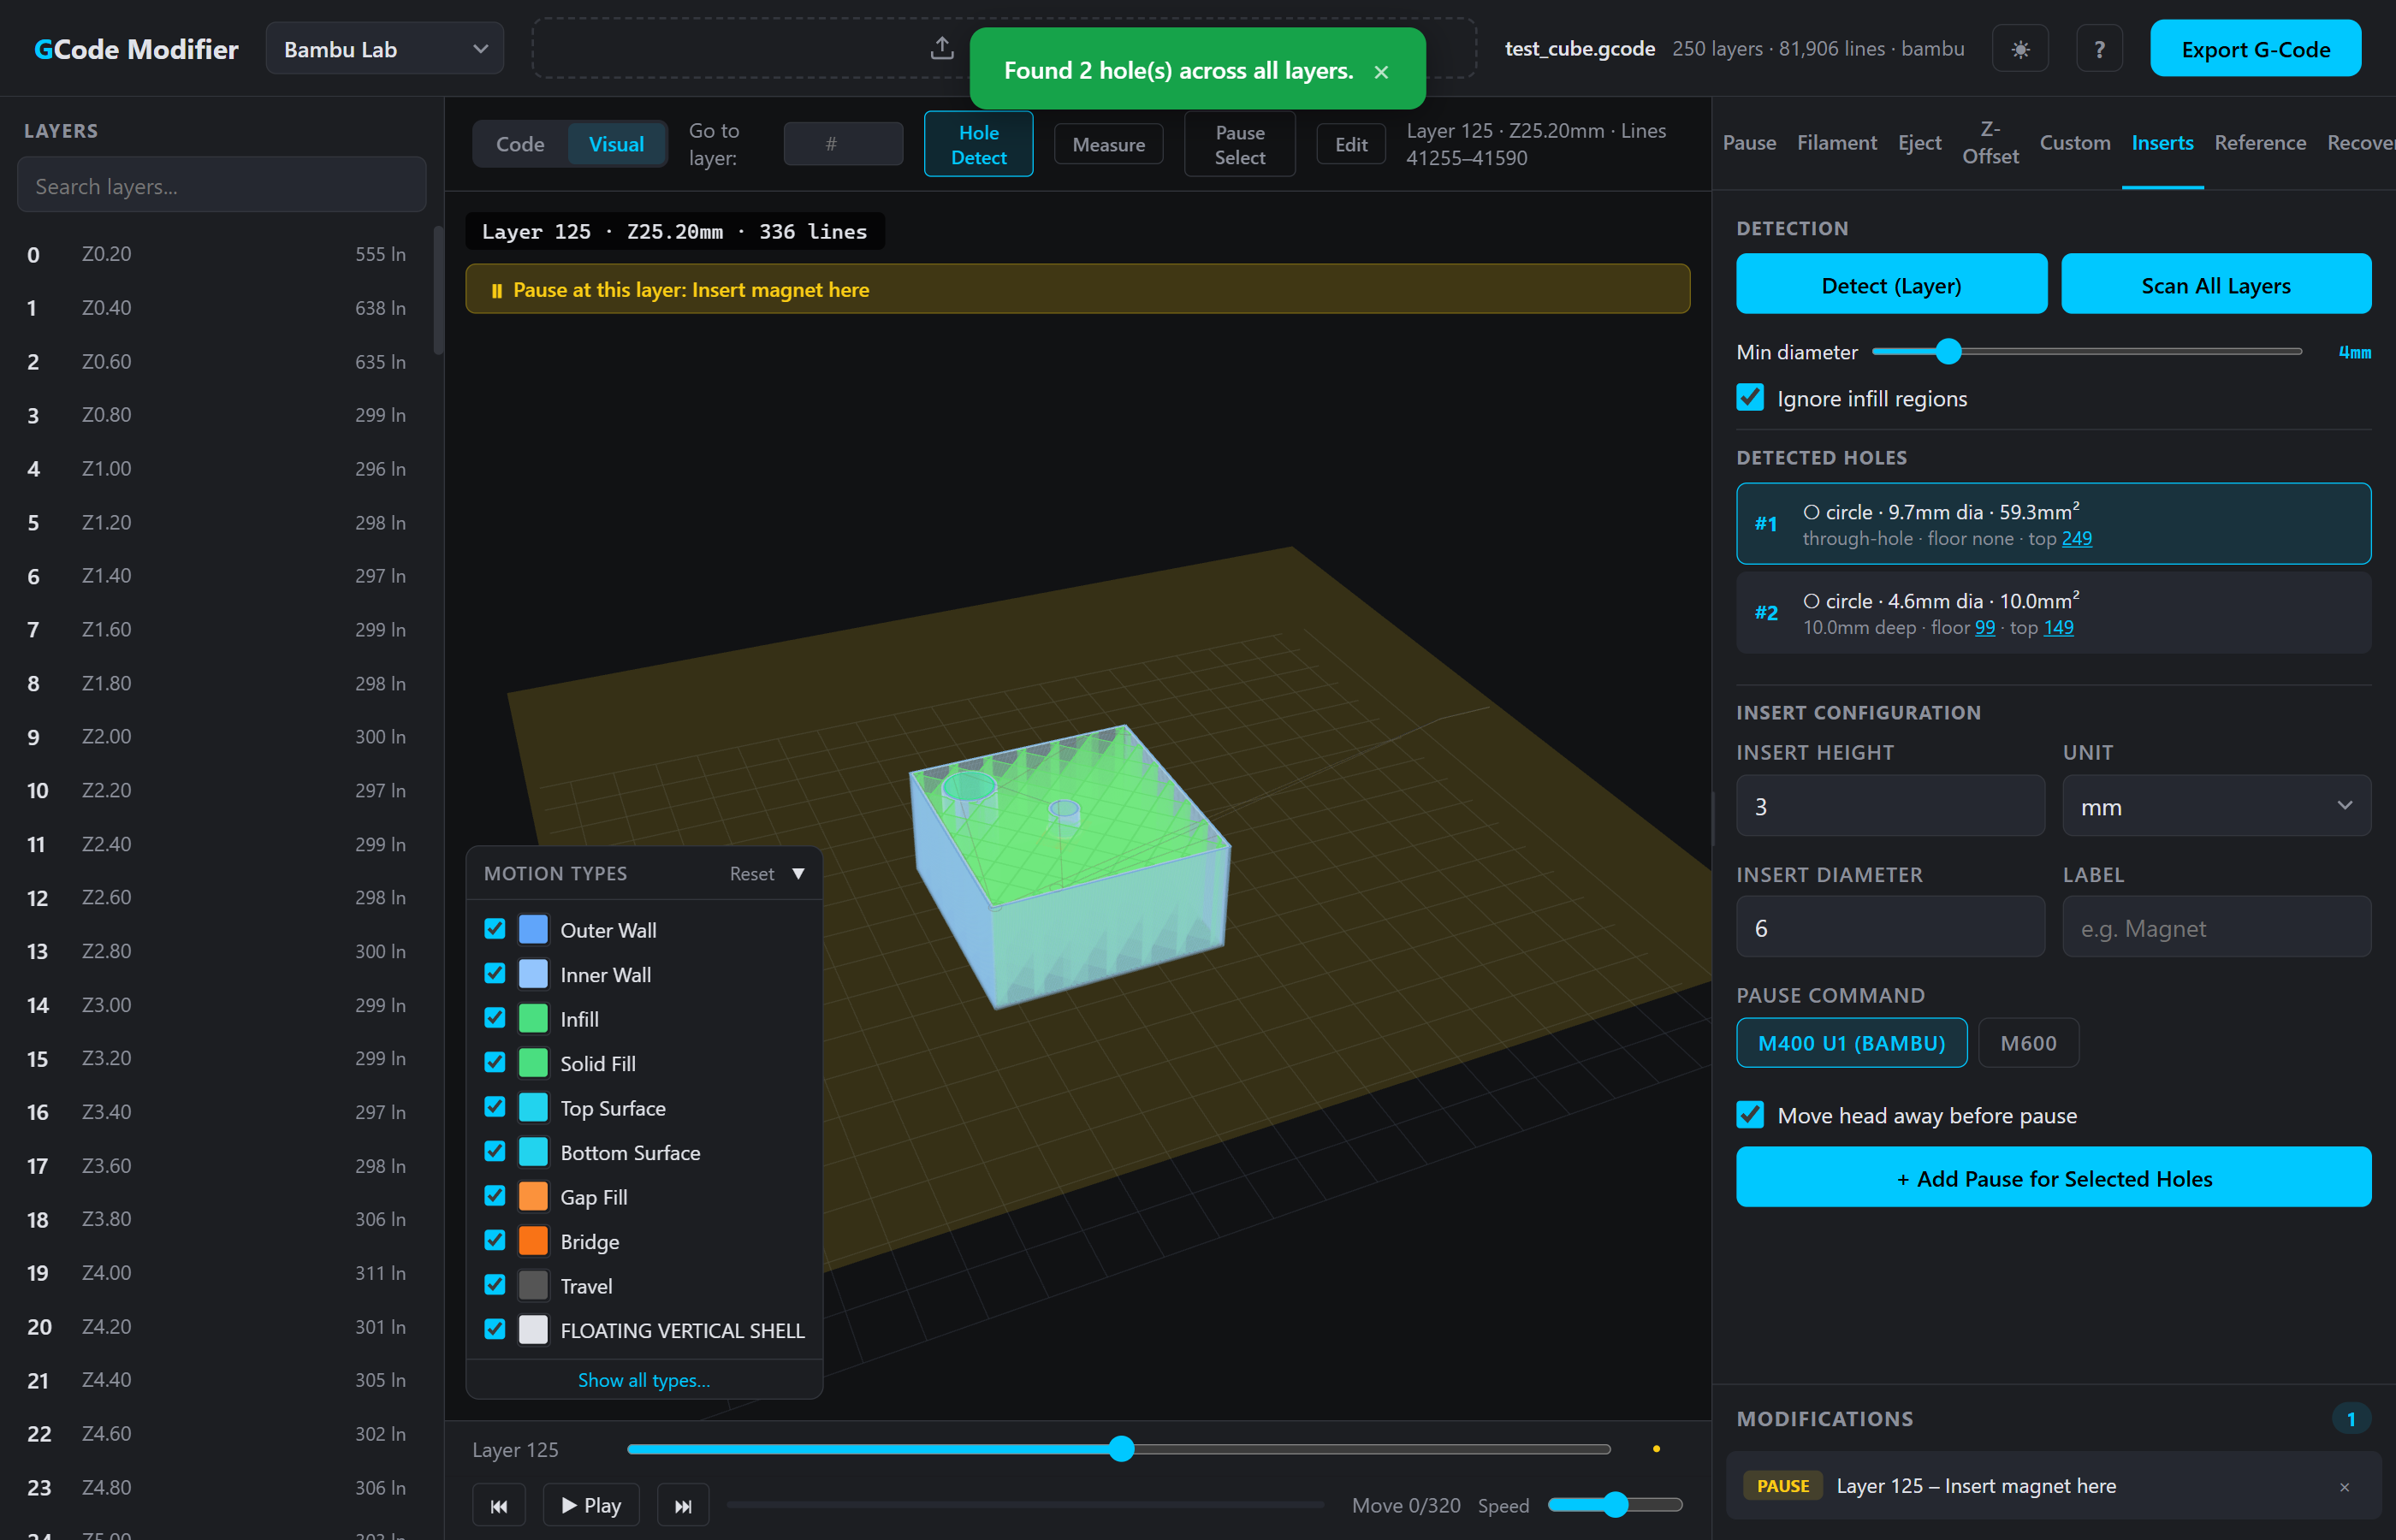Screen dimensions: 2396x1540
Task: Click the Insert Diameter field
Action: coord(1890,928)
